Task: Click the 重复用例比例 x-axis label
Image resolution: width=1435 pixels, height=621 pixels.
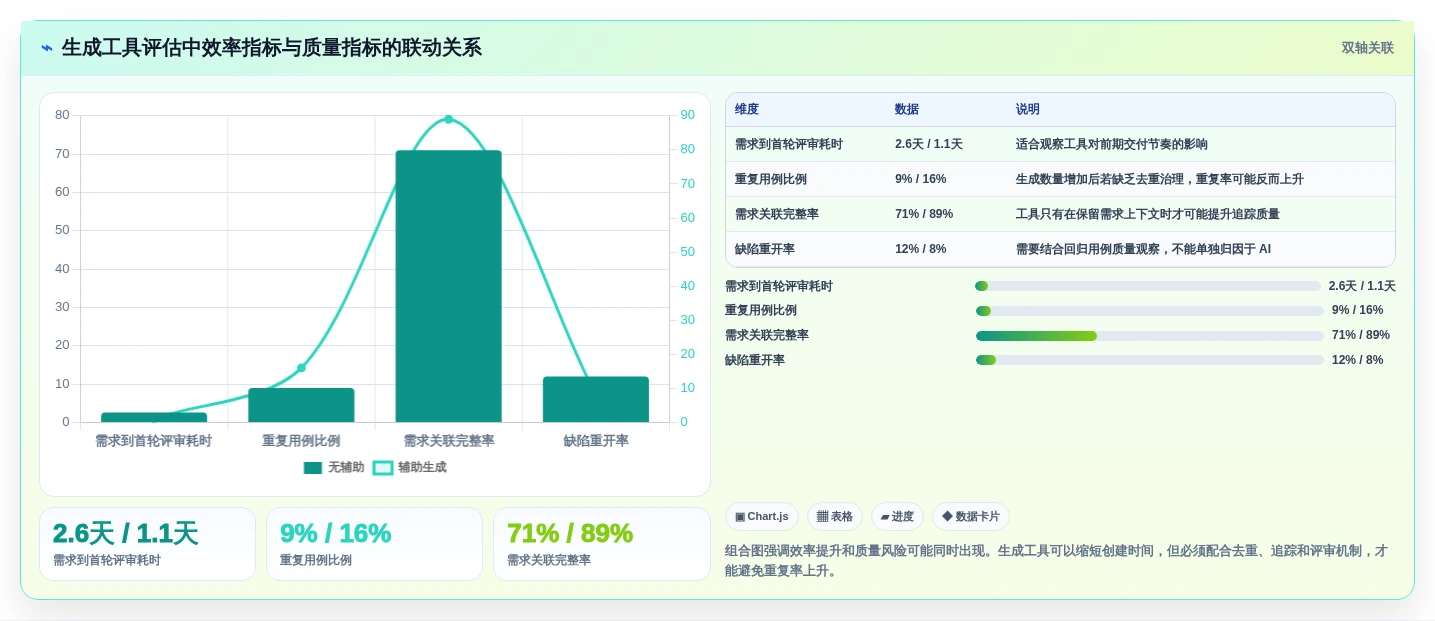Action: (301, 441)
